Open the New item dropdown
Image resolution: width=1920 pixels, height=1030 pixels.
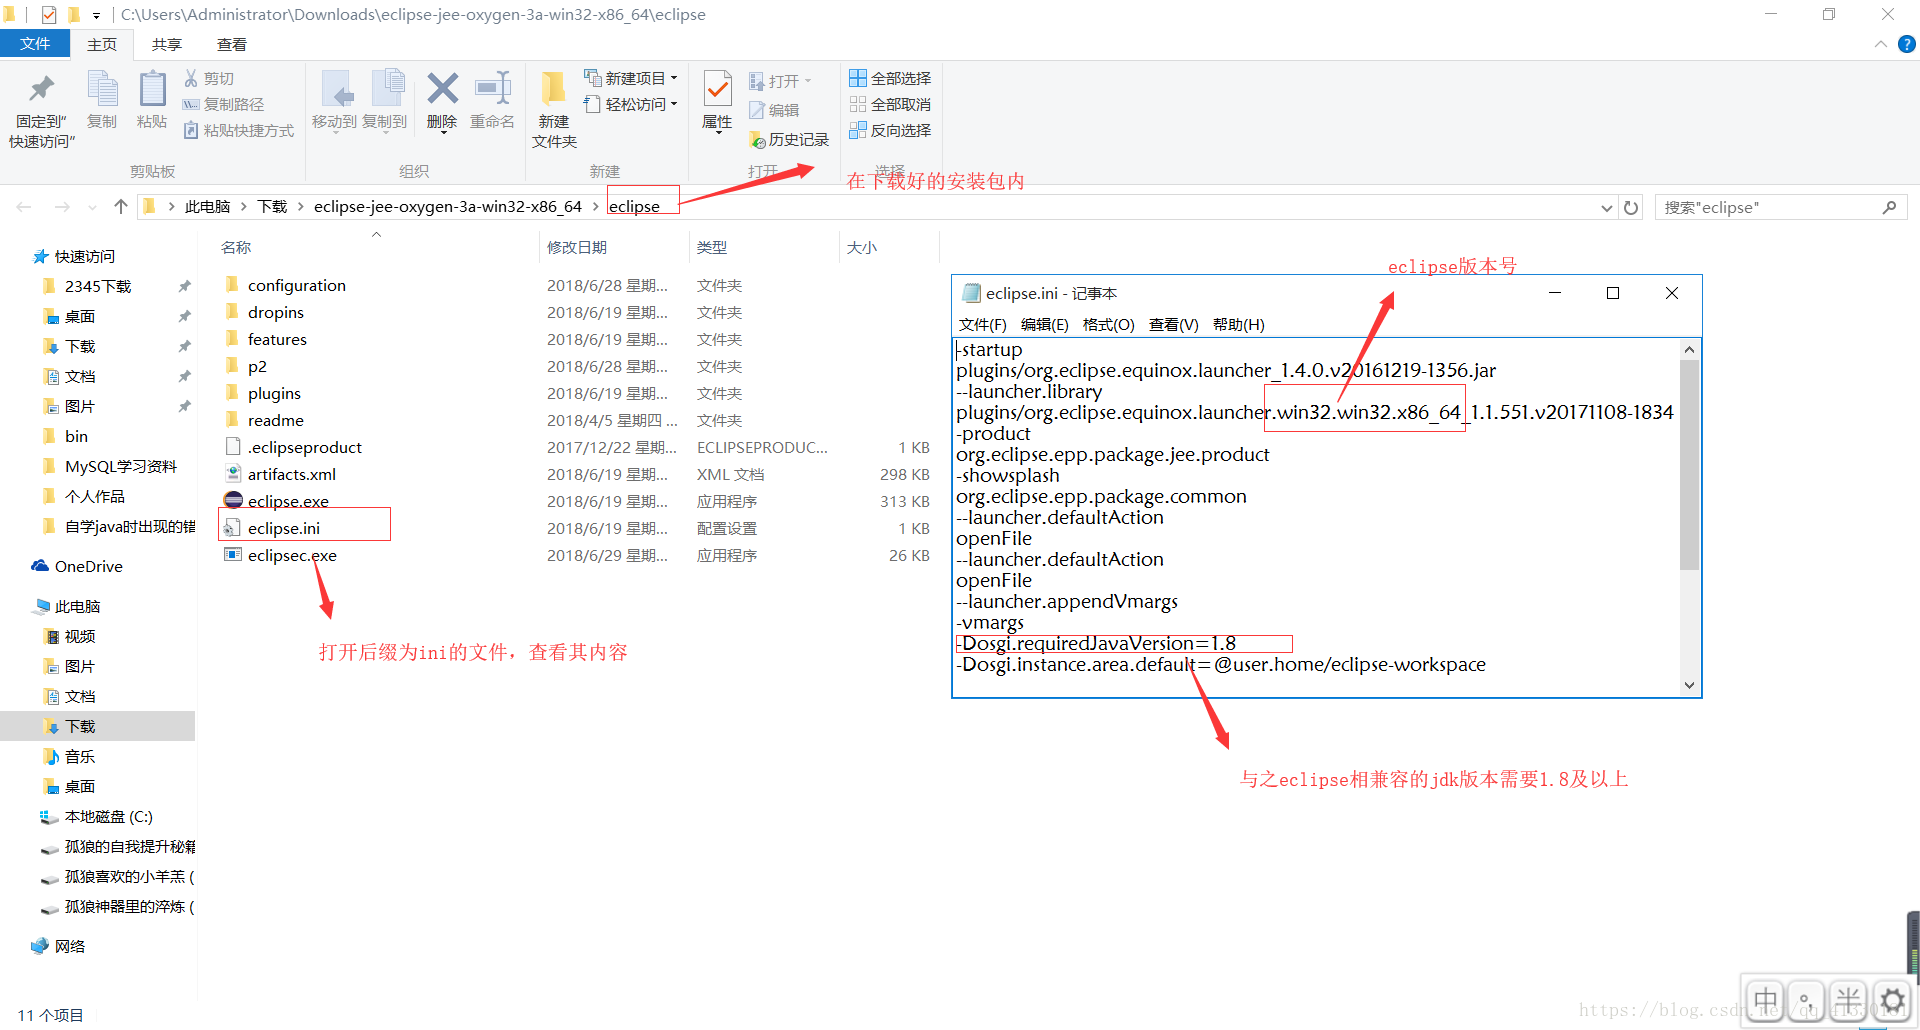click(x=631, y=78)
